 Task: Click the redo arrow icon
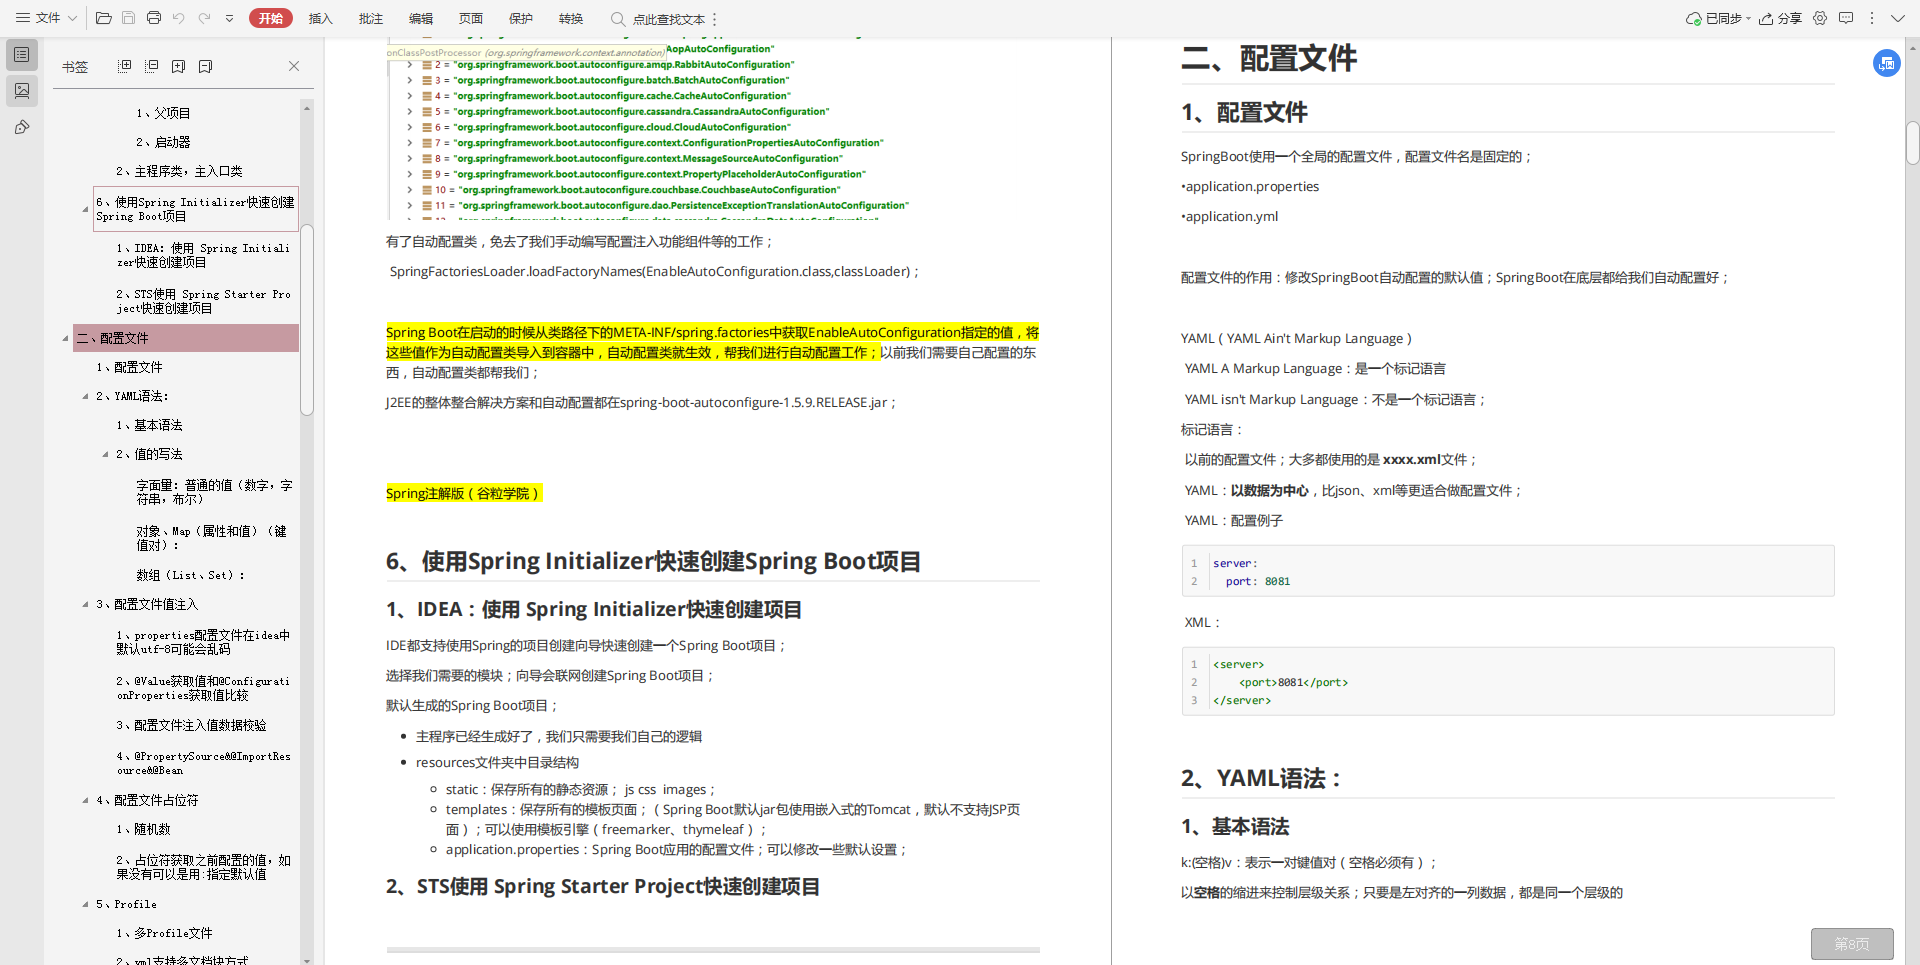point(204,18)
